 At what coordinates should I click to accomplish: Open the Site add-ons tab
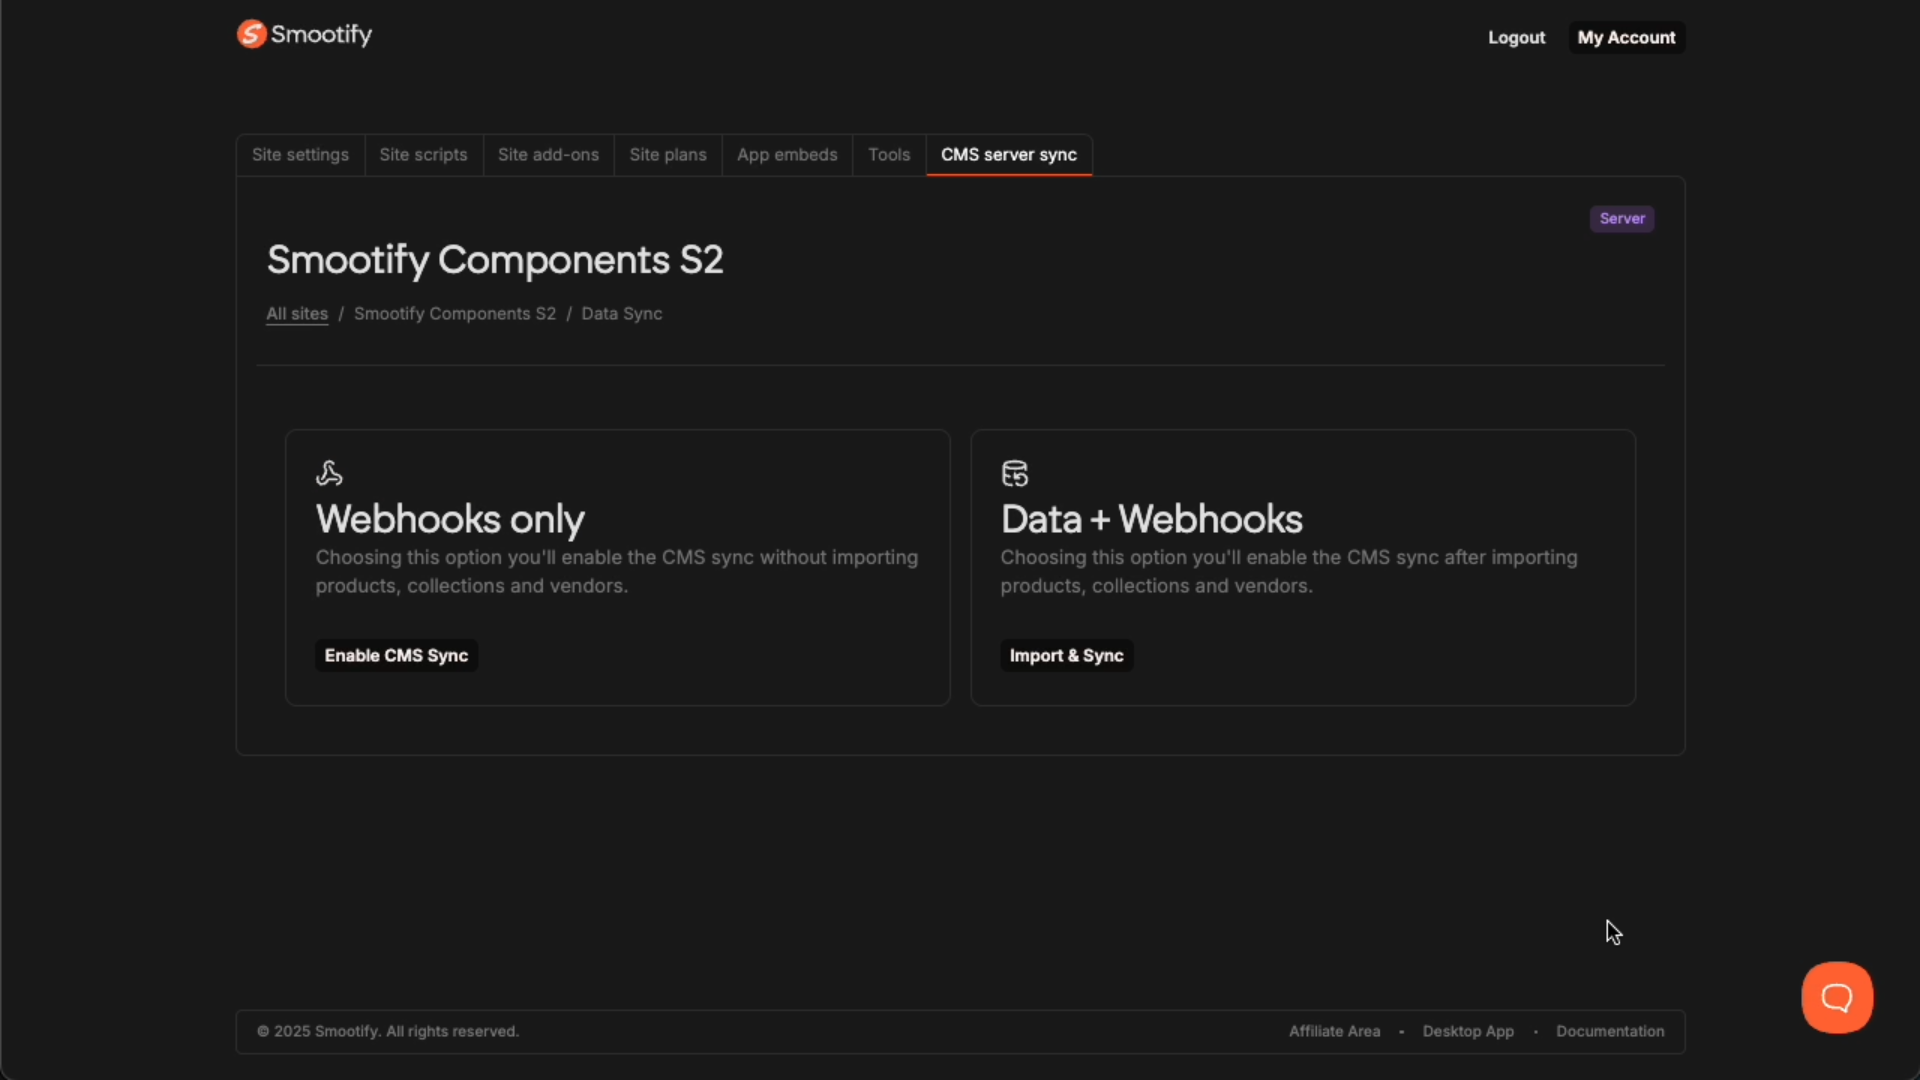[x=548, y=155]
